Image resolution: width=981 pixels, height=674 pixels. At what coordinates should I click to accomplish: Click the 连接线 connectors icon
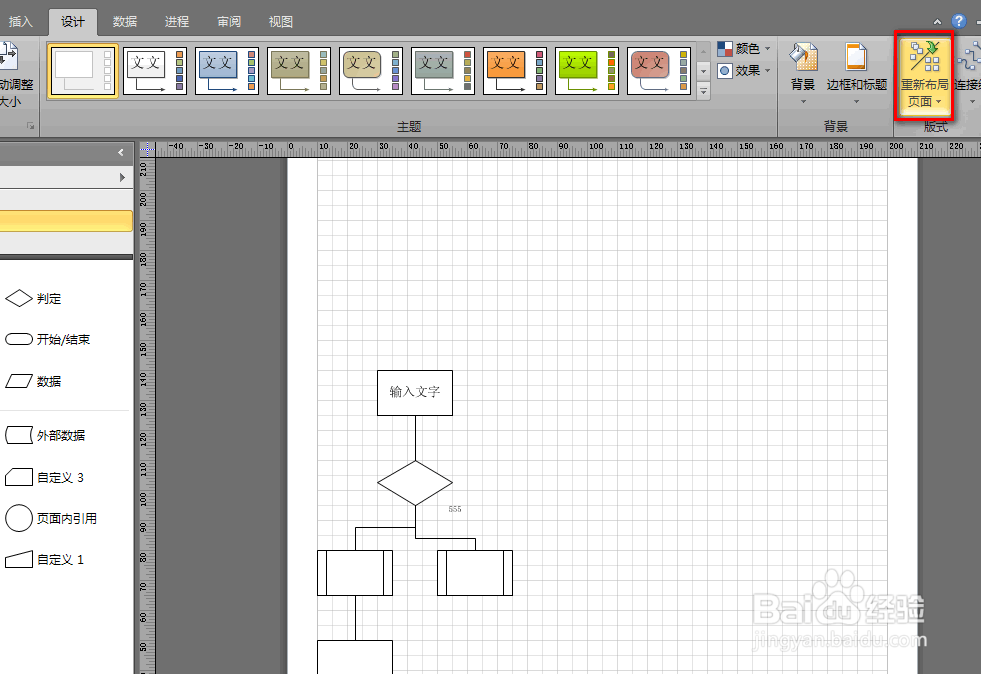point(970,58)
